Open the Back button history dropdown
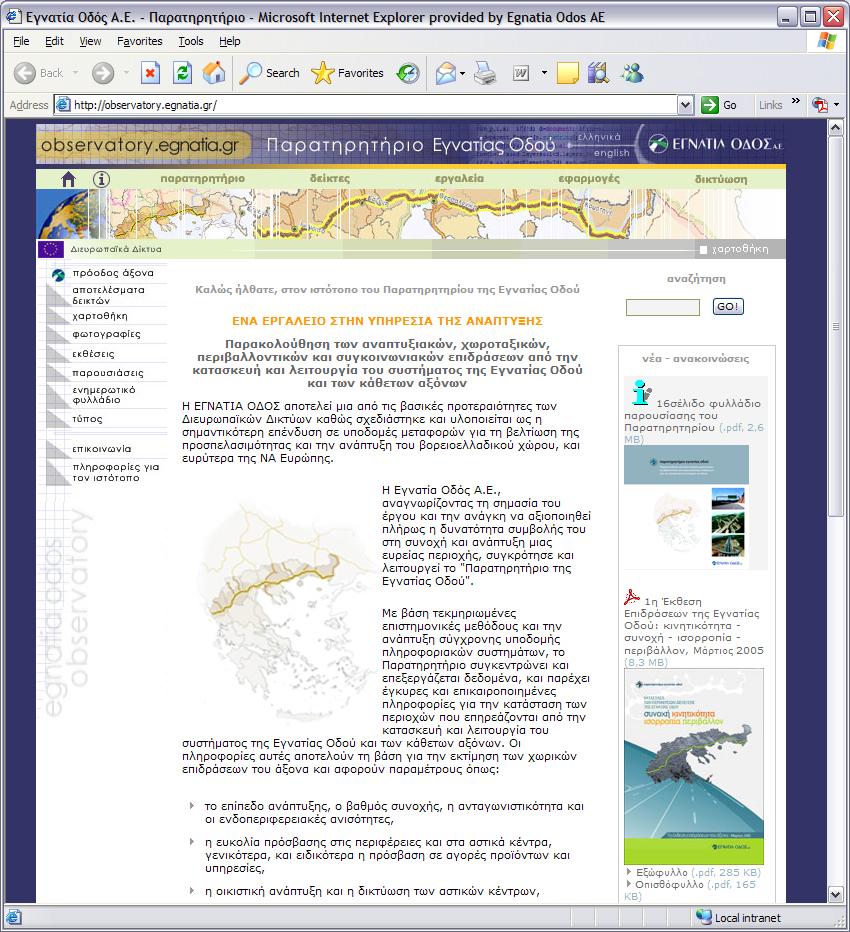Image resolution: width=850 pixels, height=932 pixels. [75, 73]
